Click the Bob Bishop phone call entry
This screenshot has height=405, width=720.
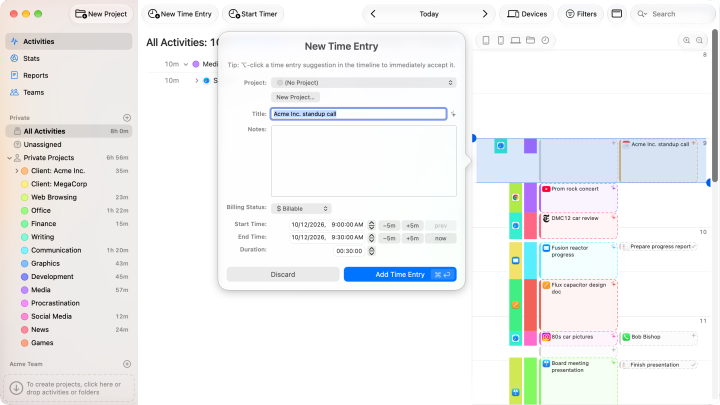658,338
